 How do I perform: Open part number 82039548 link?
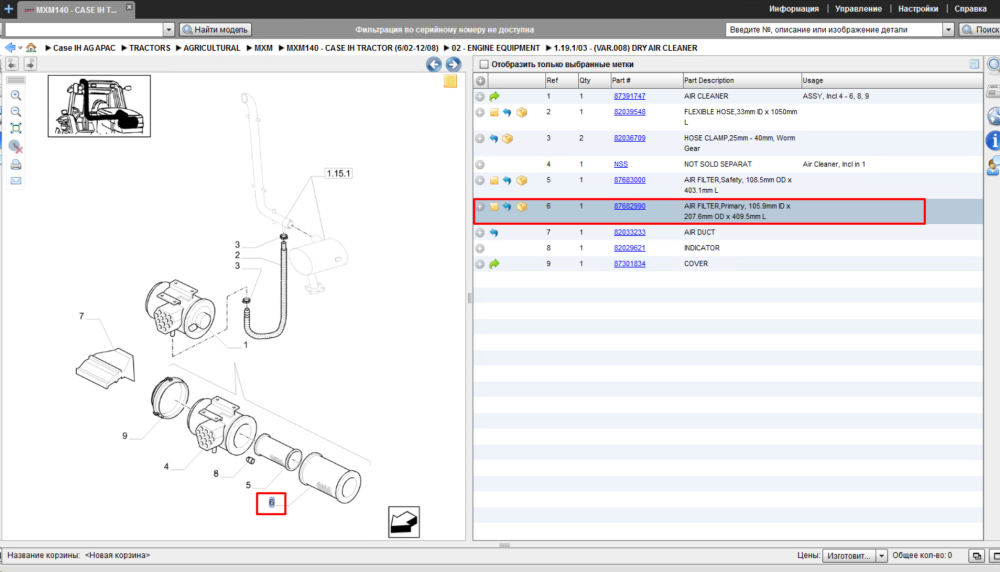[629, 112]
